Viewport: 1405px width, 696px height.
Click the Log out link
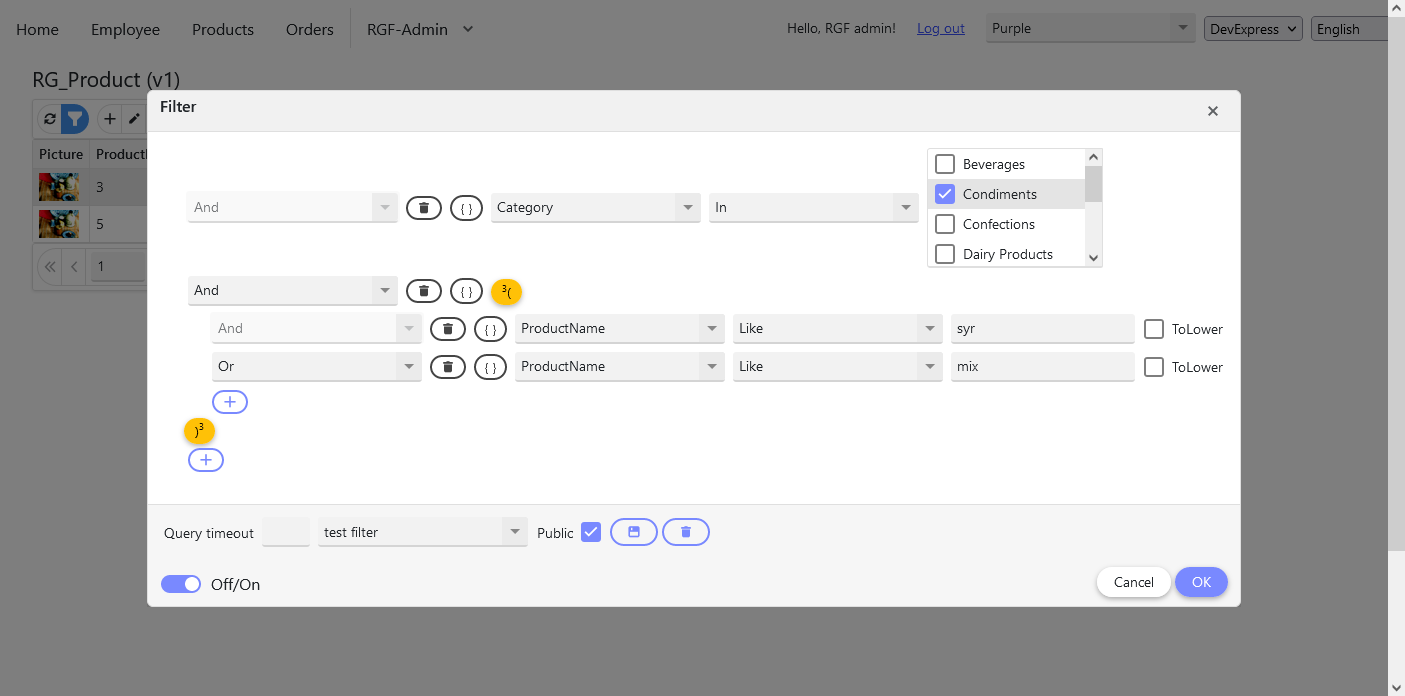pyautogui.click(x=940, y=29)
